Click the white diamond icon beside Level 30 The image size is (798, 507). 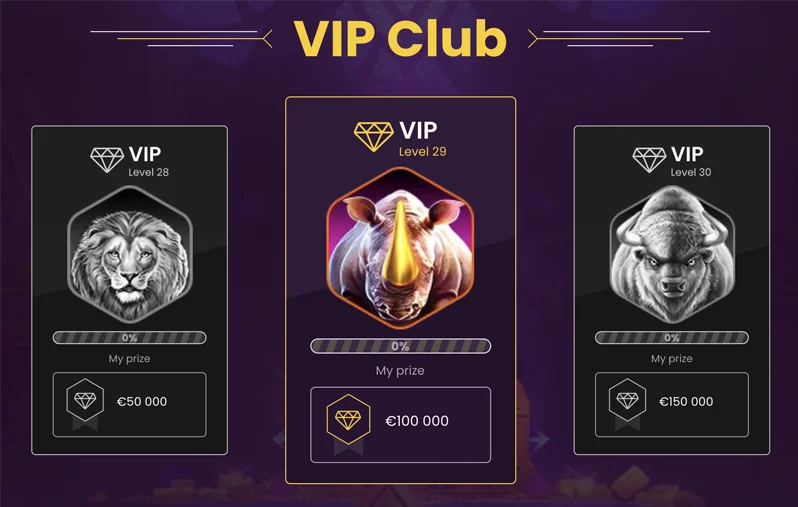649,160
